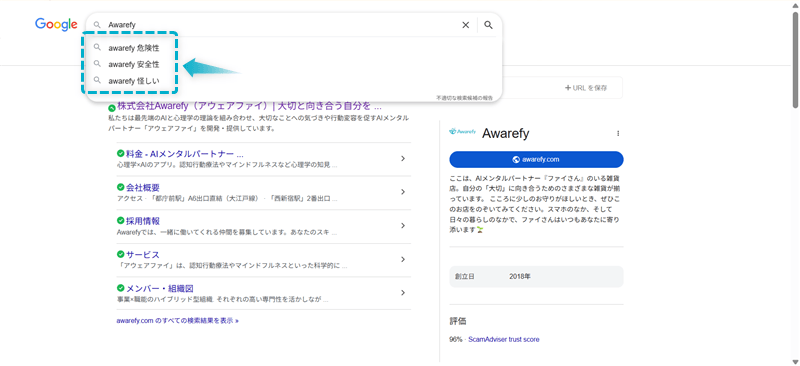Click the Awarefy knowledge panel title

tap(505, 134)
